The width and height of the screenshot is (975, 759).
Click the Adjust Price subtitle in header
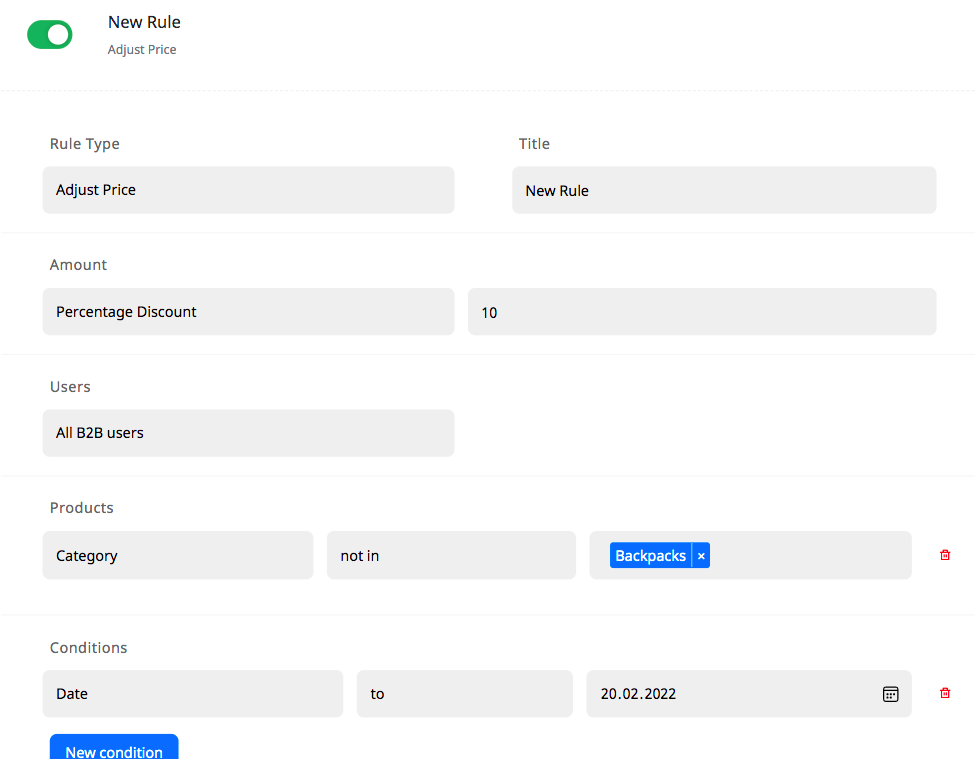pos(142,49)
